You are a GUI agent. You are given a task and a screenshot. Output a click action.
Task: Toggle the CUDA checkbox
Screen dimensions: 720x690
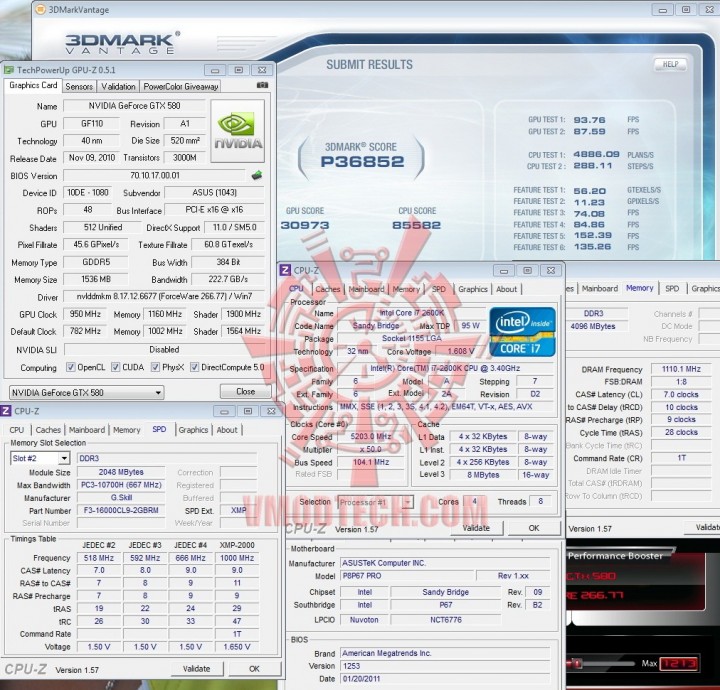coord(115,367)
